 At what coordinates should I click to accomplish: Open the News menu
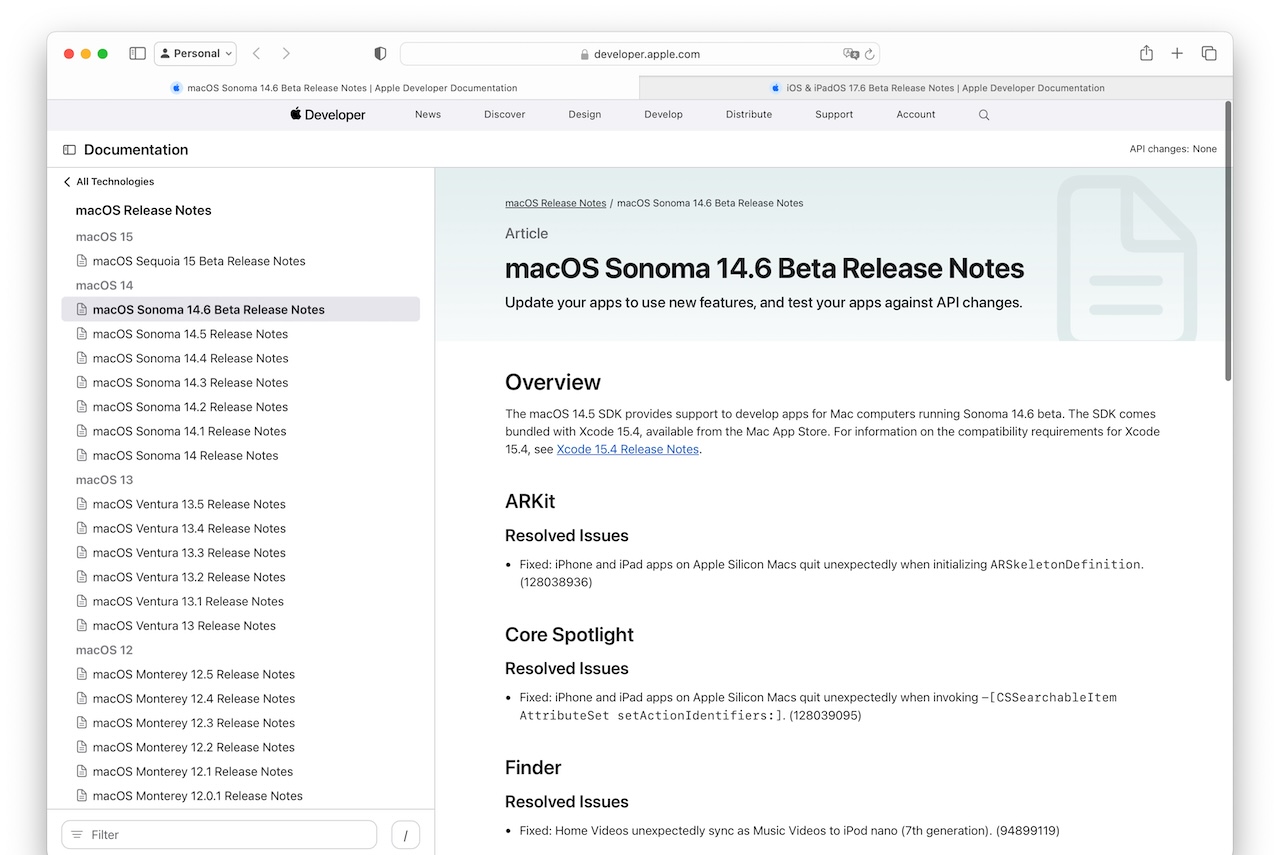pos(428,115)
